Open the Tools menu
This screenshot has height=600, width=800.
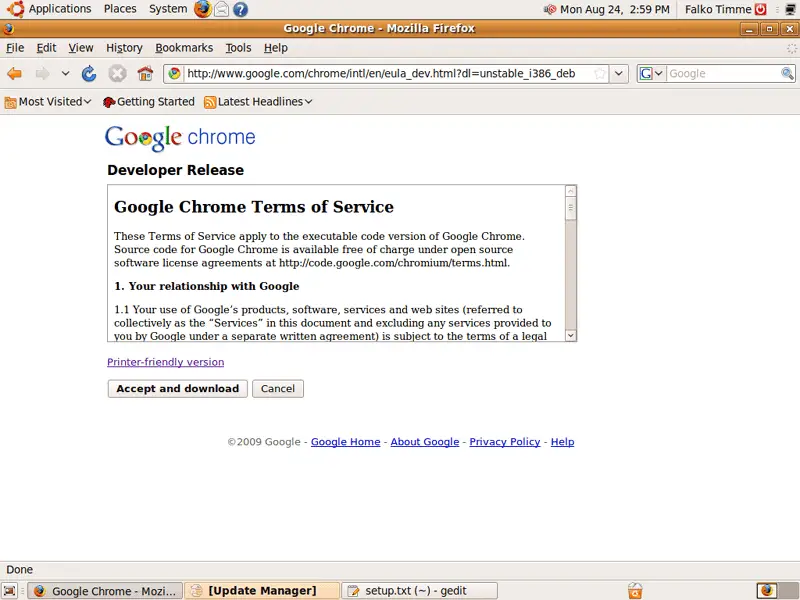coord(238,48)
